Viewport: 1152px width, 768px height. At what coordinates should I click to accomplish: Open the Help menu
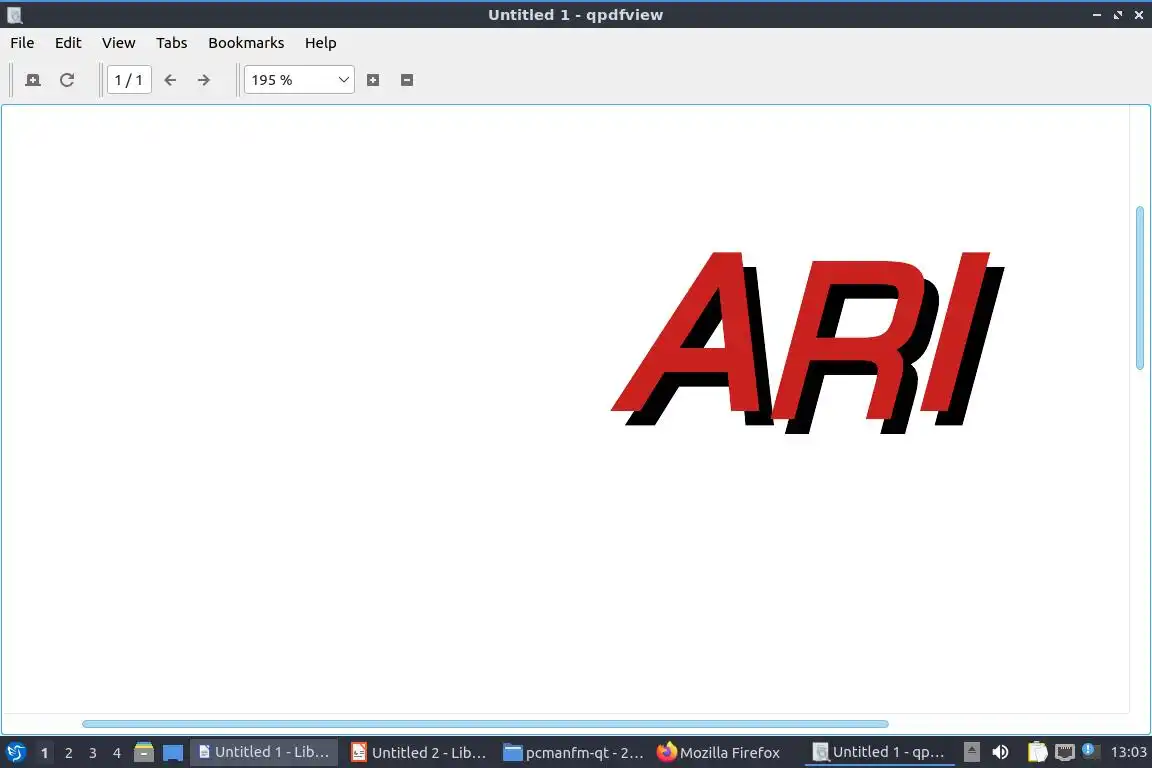coord(320,43)
